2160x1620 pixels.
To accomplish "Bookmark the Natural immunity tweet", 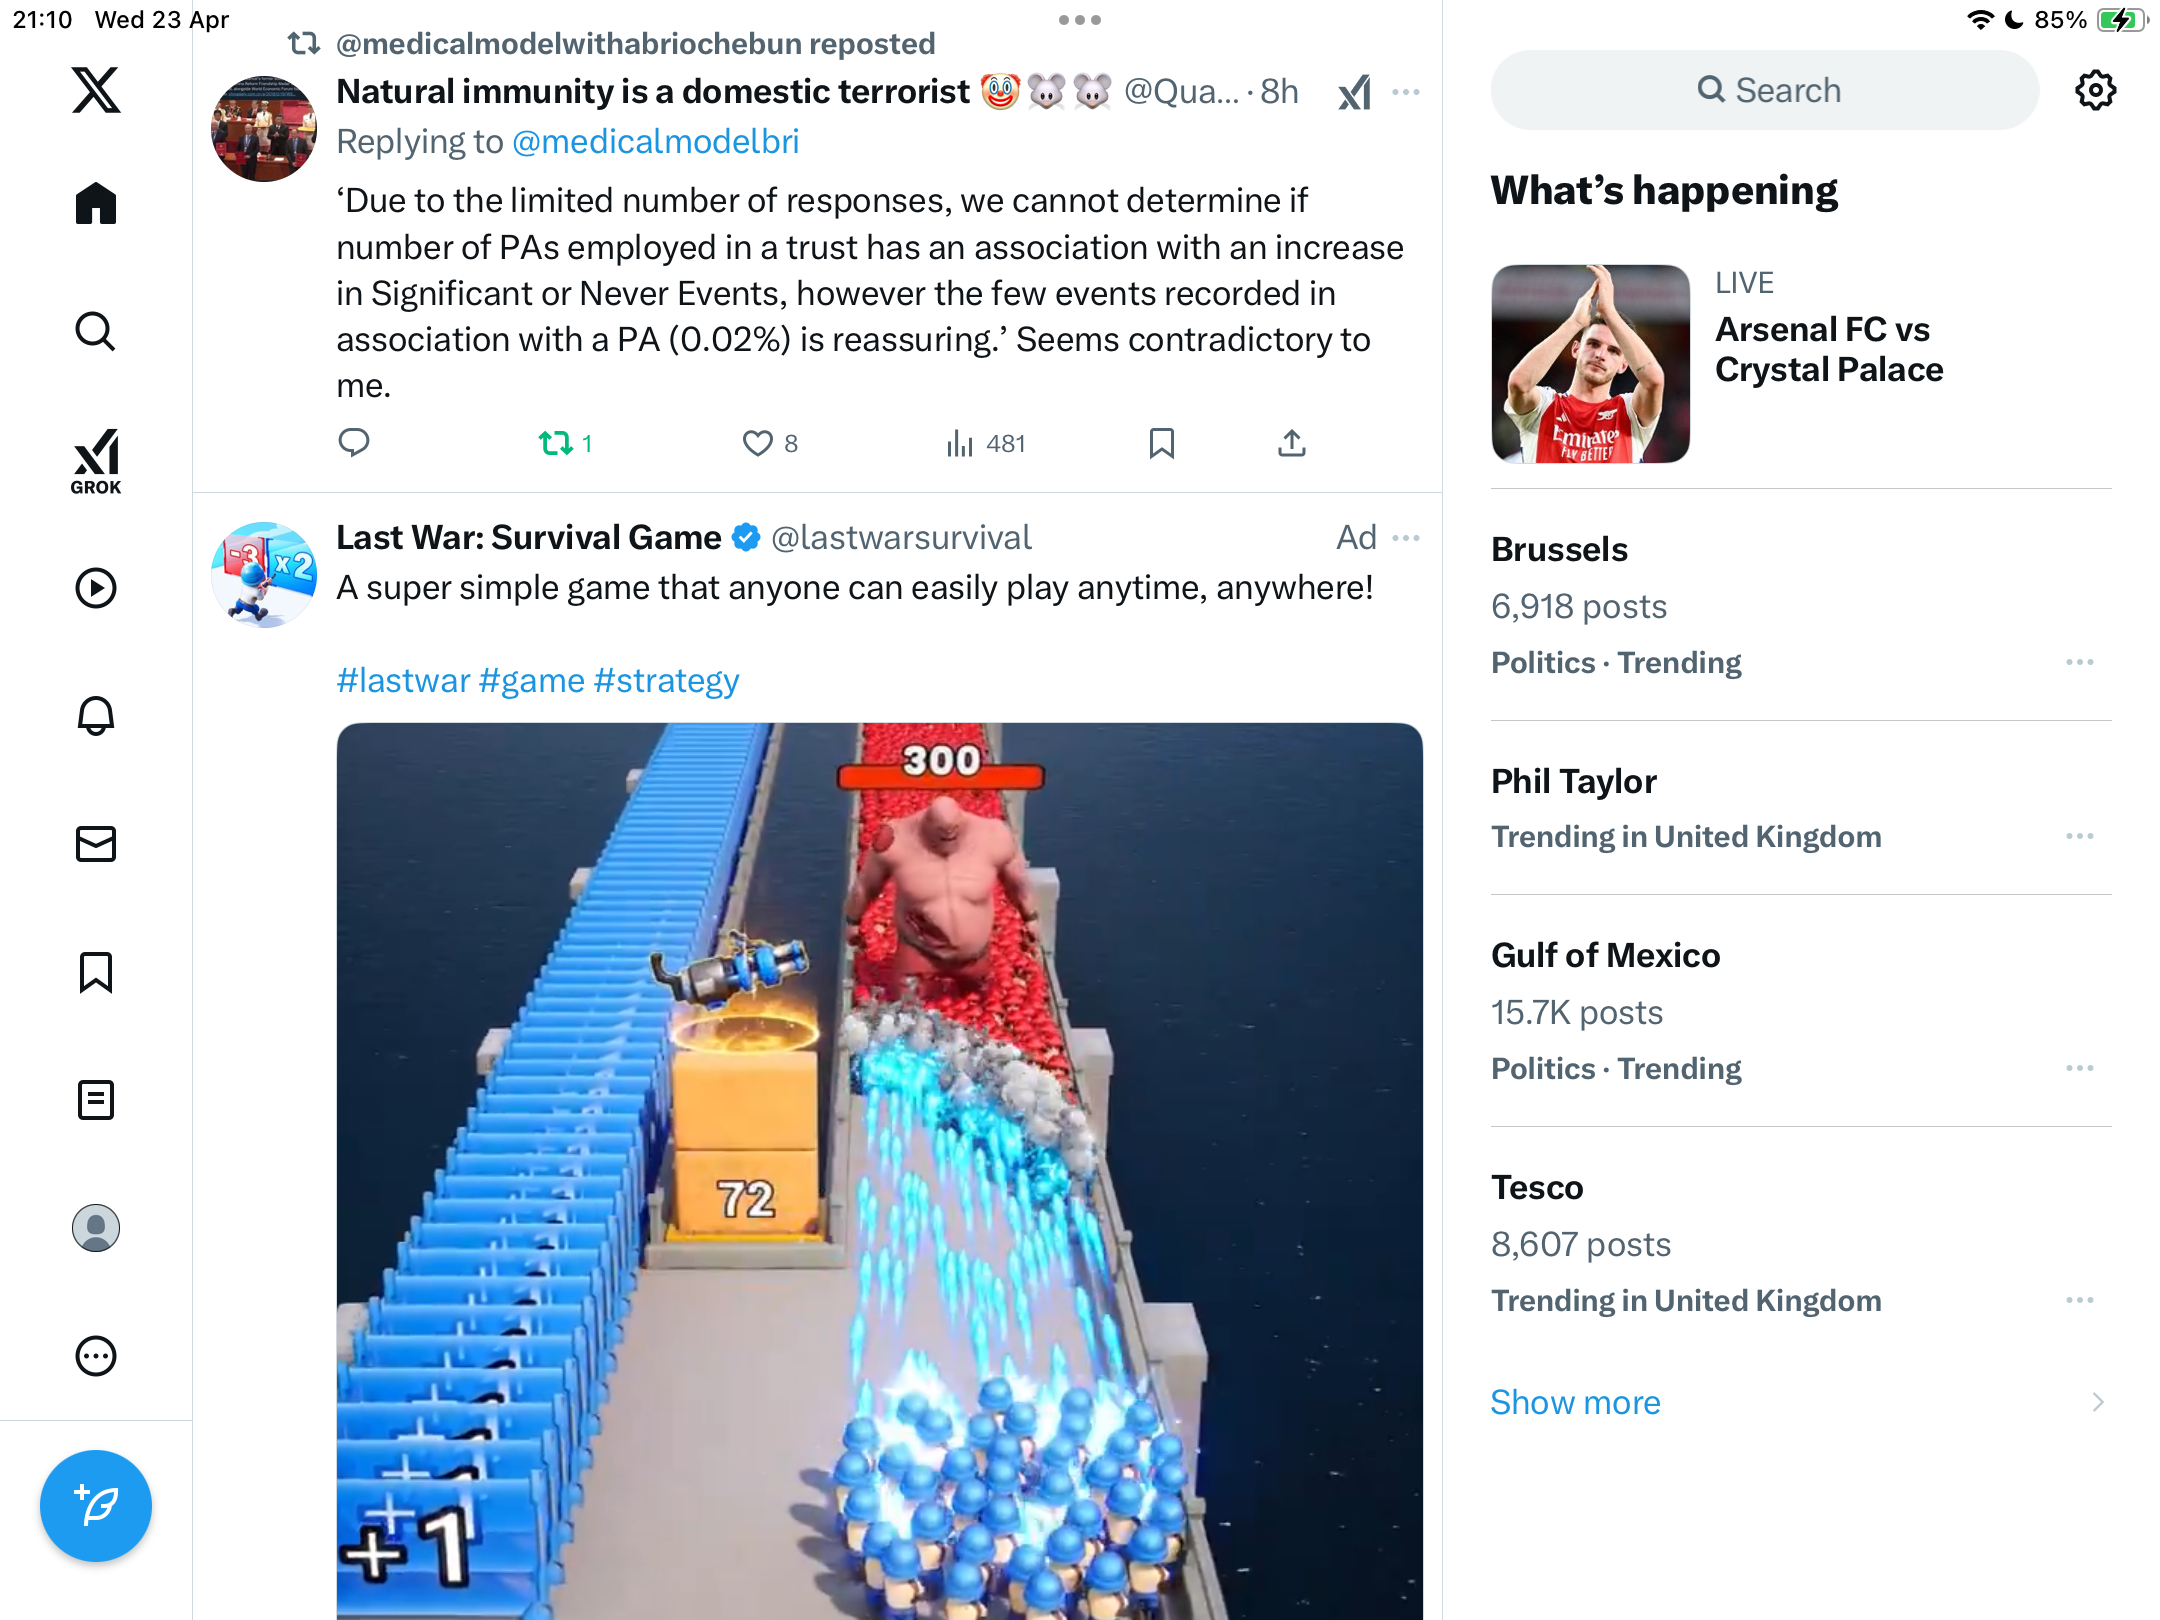I will (1161, 443).
